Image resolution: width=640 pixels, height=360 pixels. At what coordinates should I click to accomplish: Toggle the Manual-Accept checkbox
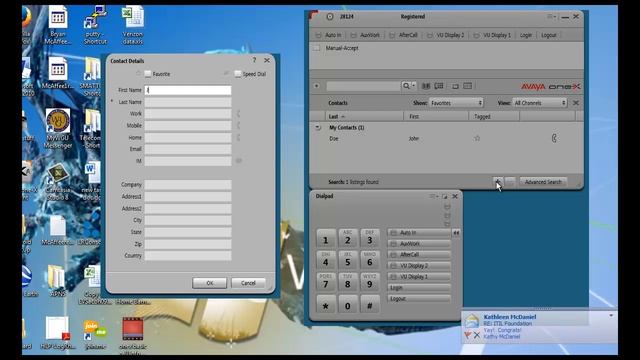[x=316, y=48]
